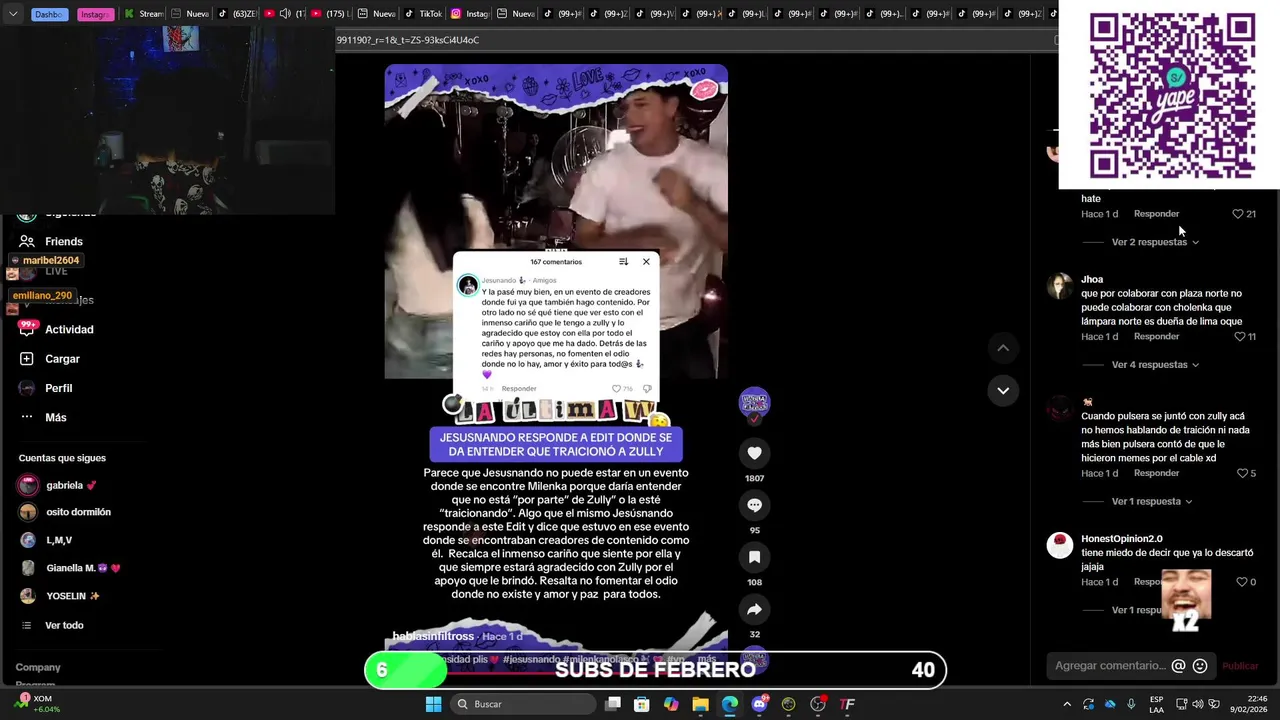Open the XOM stock widget on taskbar
Viewport: 1280px width, 720px height.
coord(37,704)
